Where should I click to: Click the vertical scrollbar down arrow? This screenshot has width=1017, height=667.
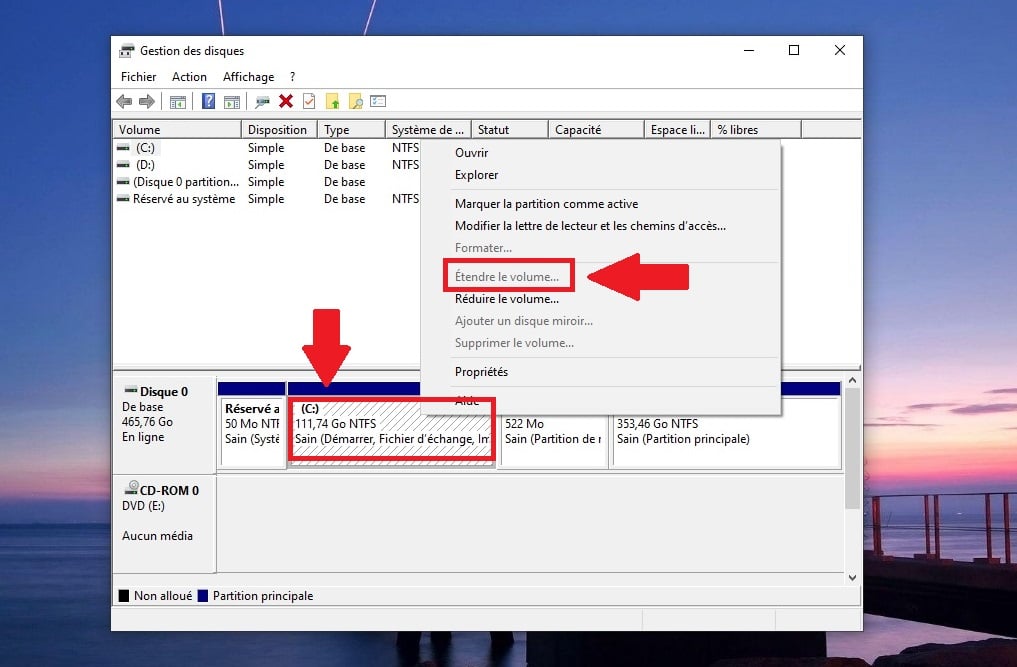853,577
